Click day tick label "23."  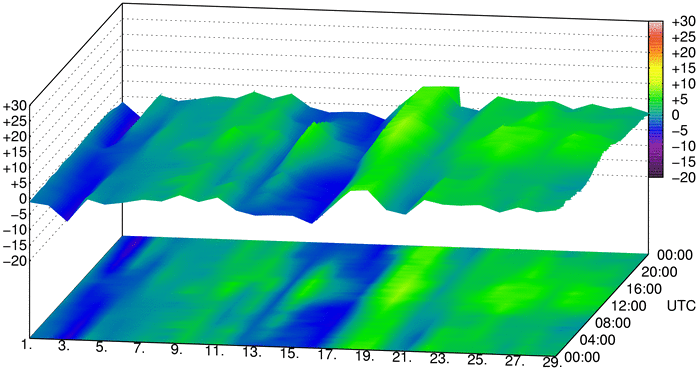click(439, 359)
